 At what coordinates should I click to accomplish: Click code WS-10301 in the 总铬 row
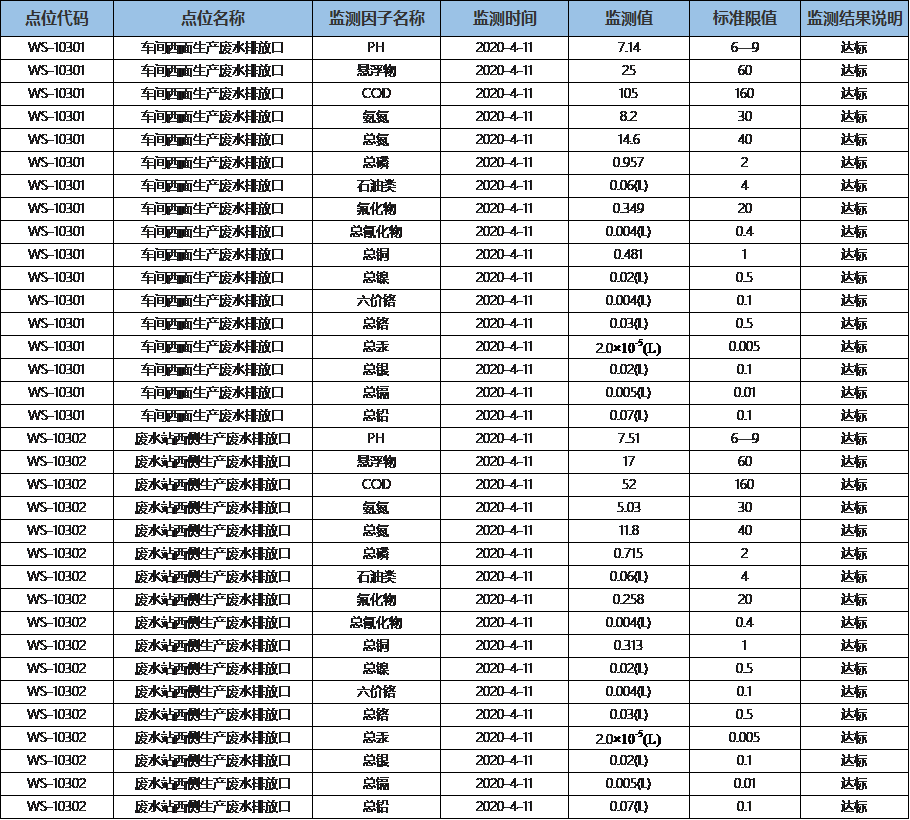point(56,324)
